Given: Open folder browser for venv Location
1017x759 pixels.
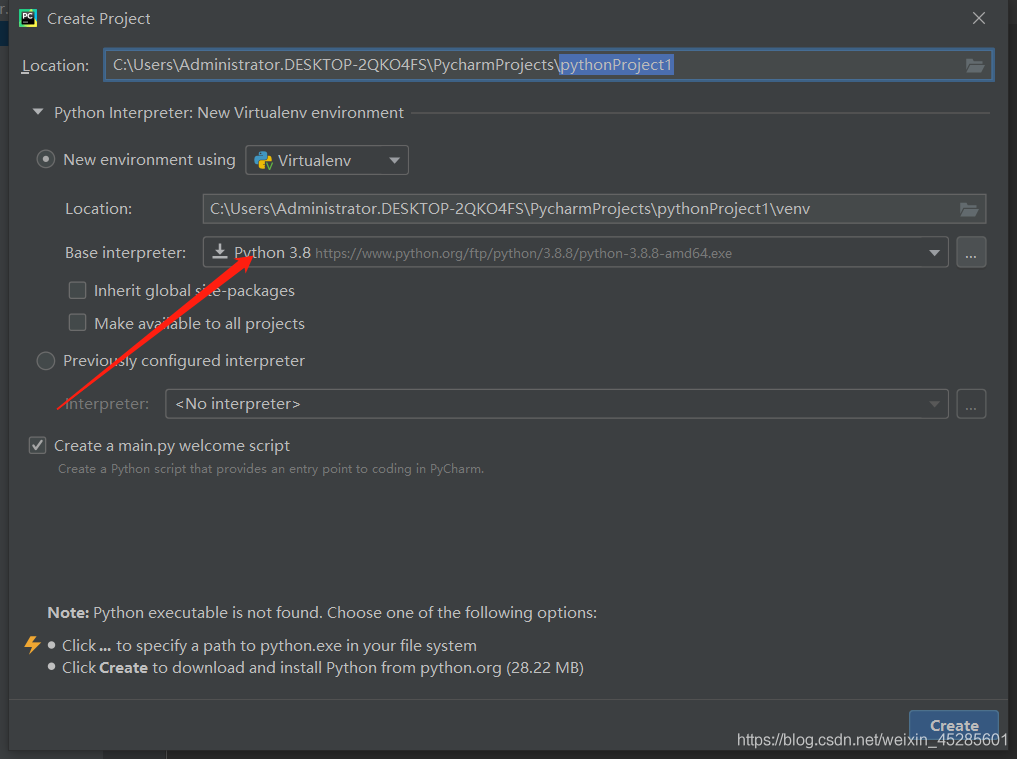Looking at the screenshot, I should point(968,209).
